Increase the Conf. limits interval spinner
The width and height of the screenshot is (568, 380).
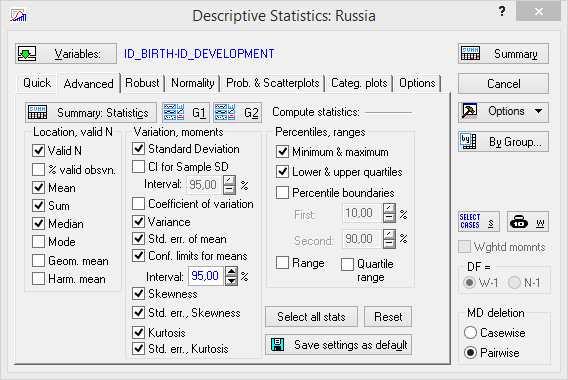click(231, 271)
